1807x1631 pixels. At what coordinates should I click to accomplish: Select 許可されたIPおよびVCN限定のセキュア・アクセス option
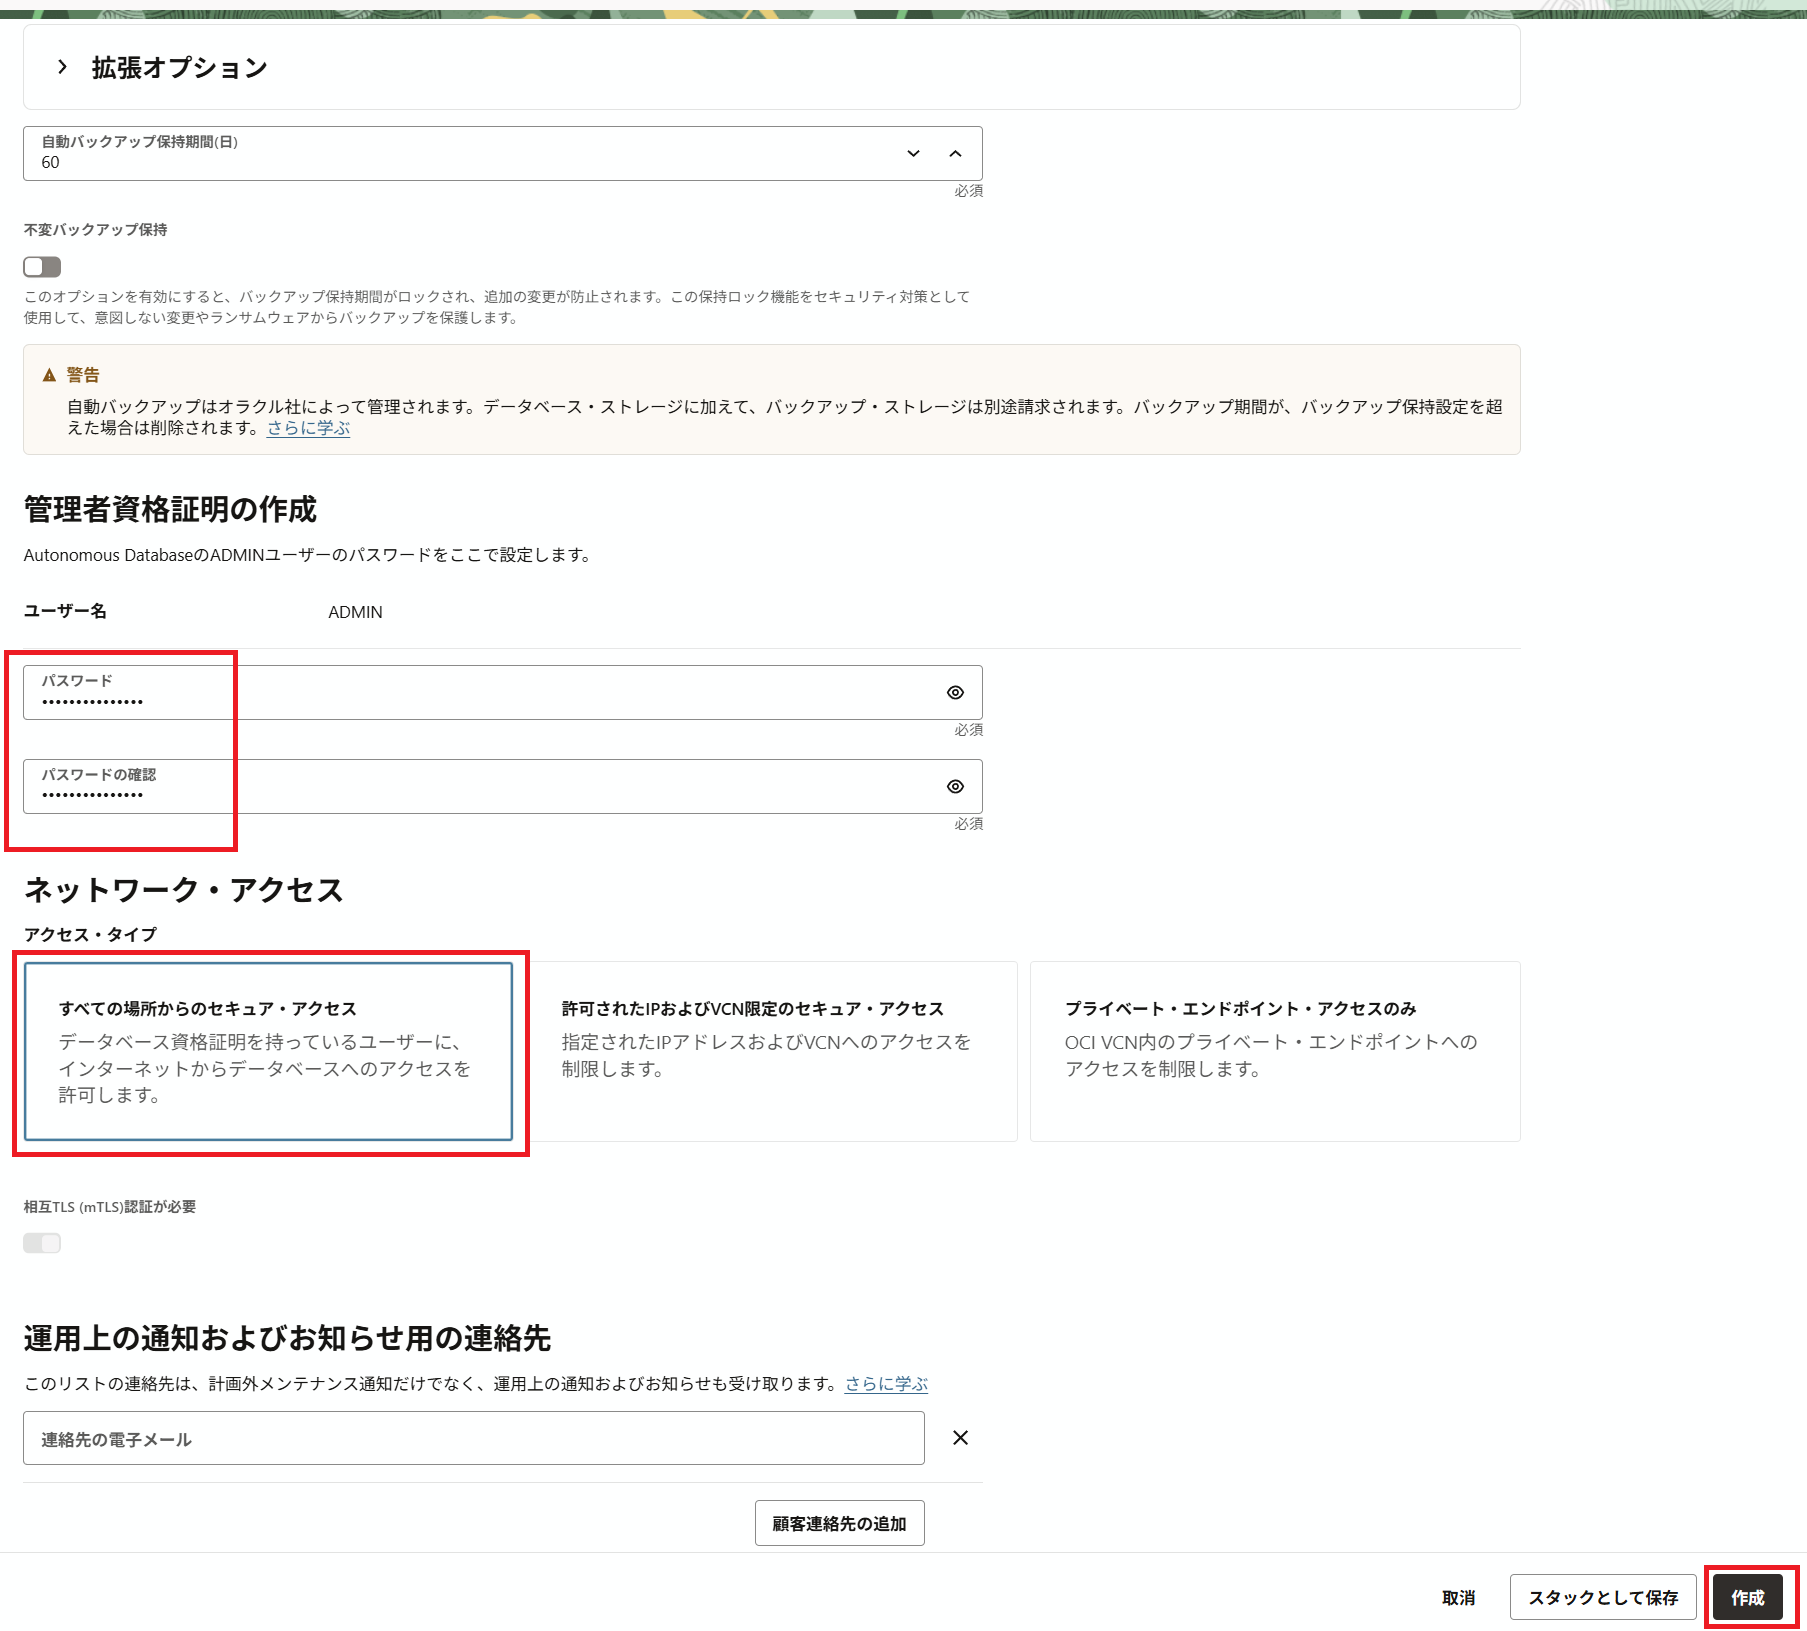tap(771, 1051)
